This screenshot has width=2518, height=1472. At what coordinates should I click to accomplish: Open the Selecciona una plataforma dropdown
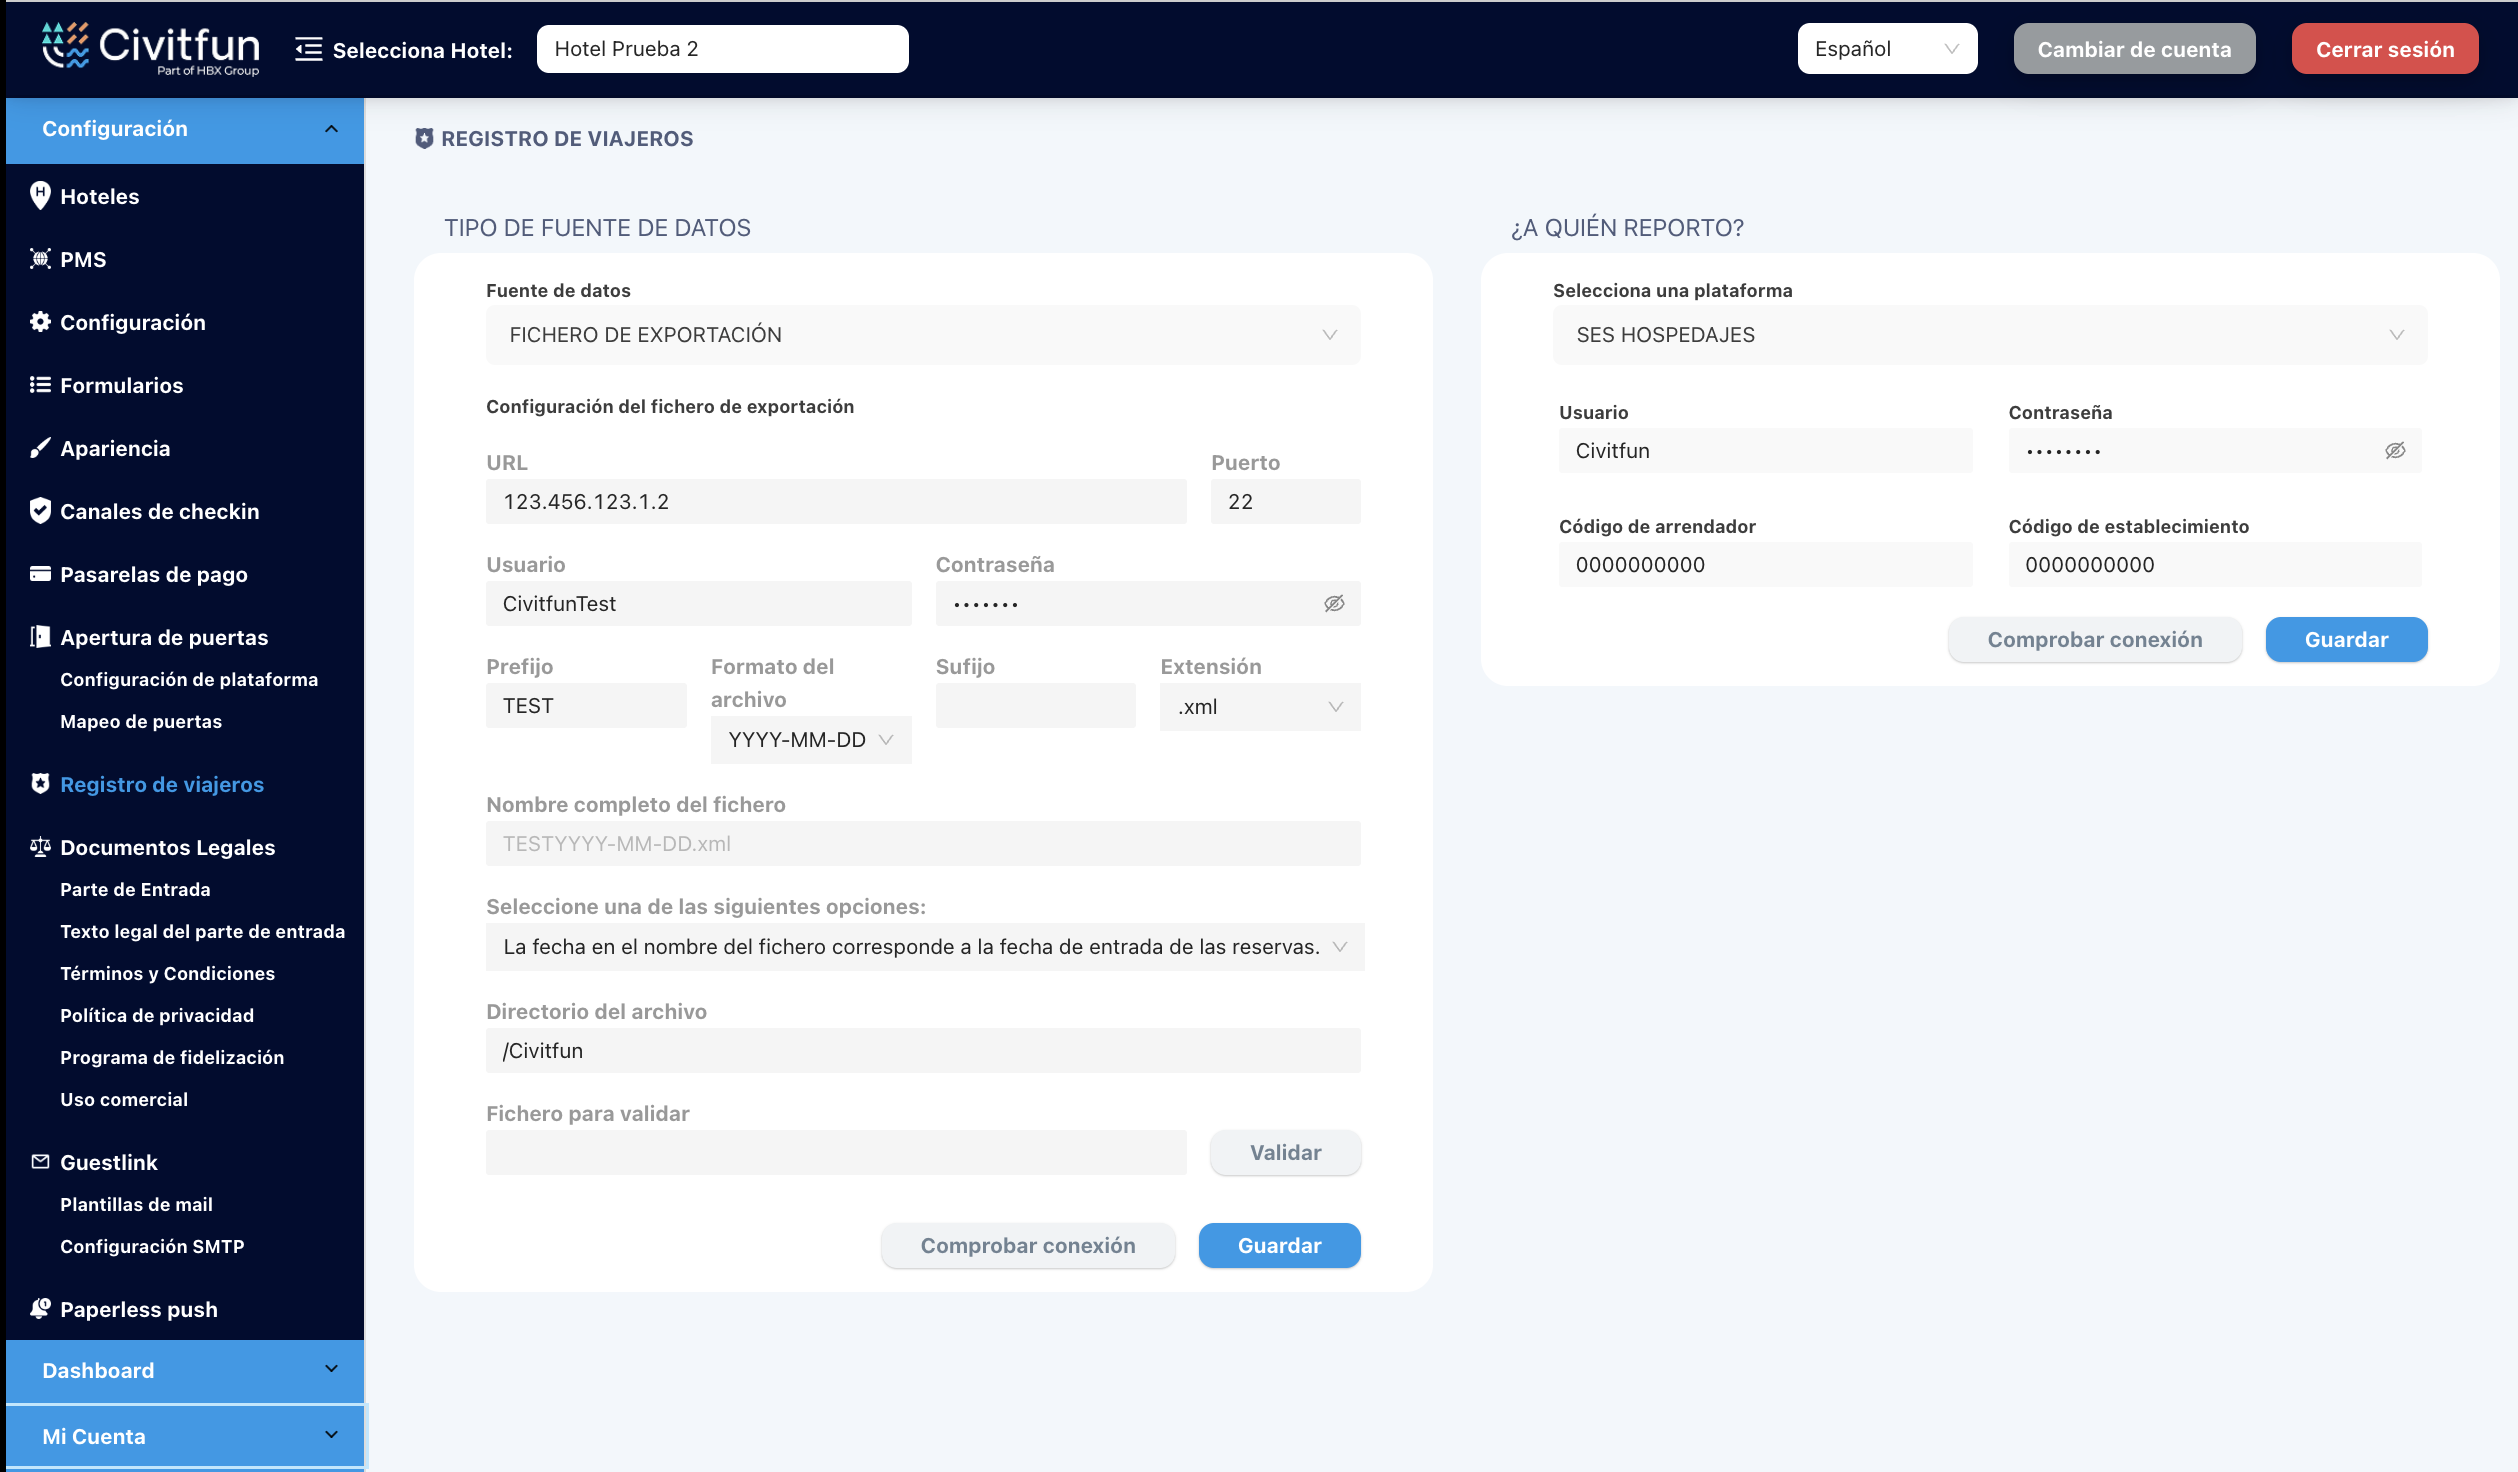tap(1990, 335)
